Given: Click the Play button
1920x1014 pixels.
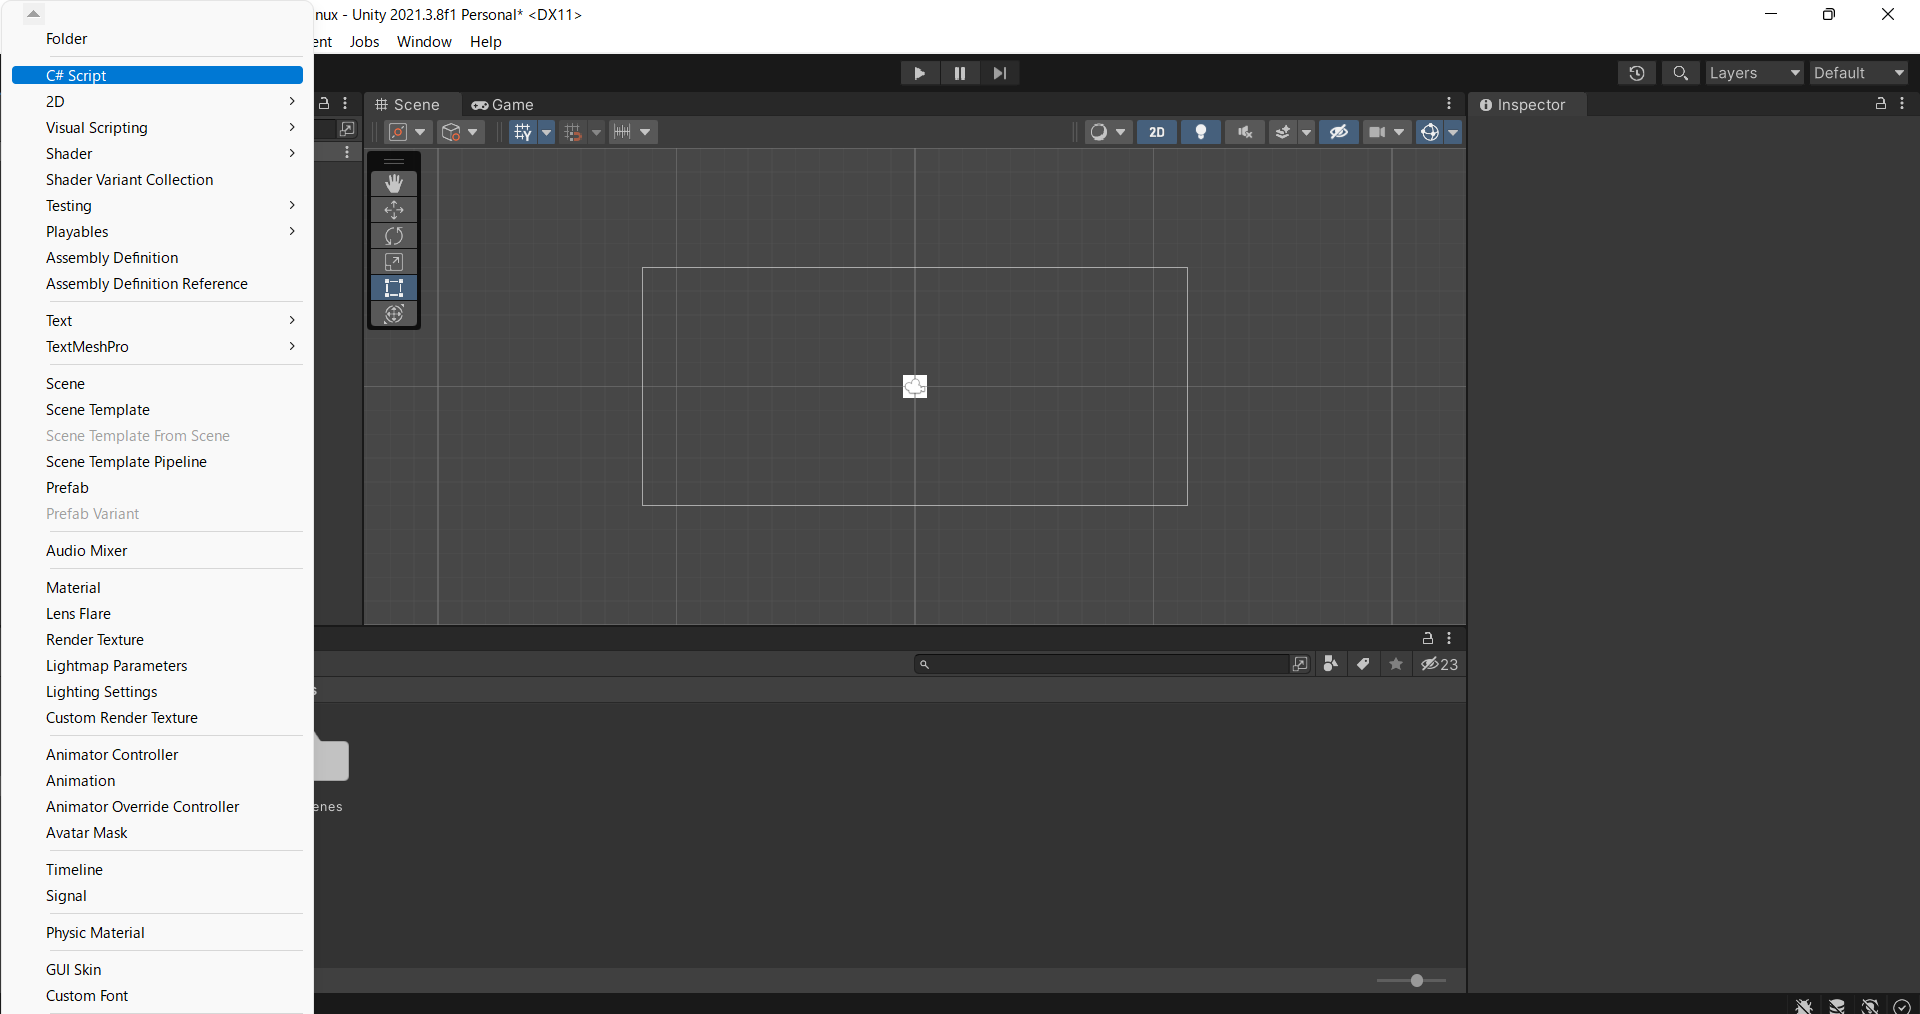Looking at the screenshot, I should [920, 73].
